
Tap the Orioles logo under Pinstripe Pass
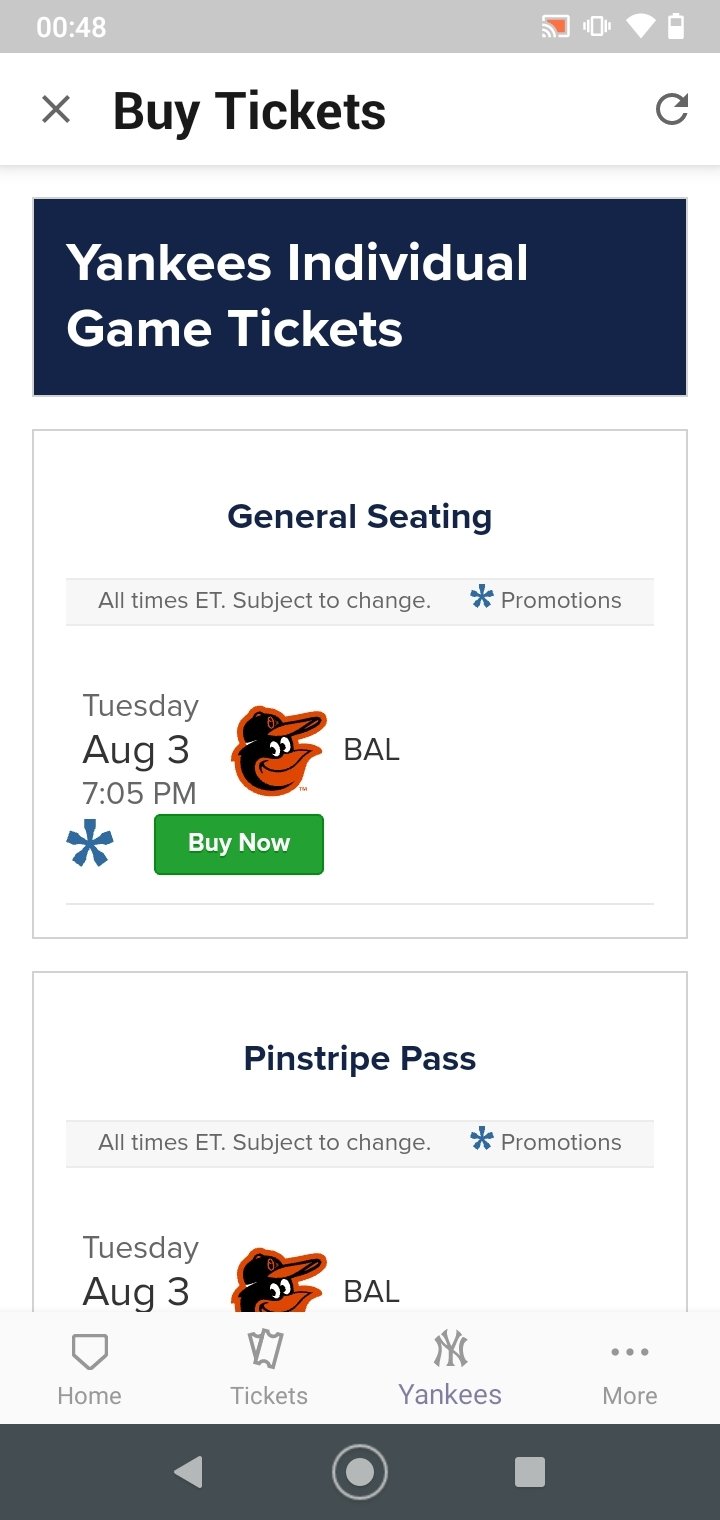coord(278,1280)
